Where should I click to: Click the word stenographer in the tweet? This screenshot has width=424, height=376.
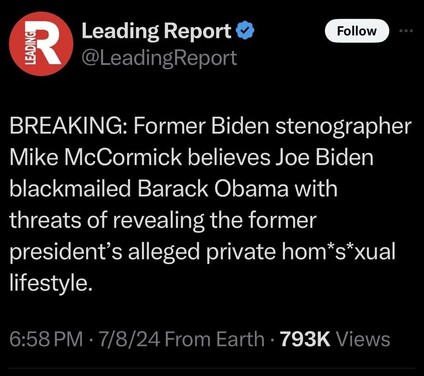click(343, 127)
